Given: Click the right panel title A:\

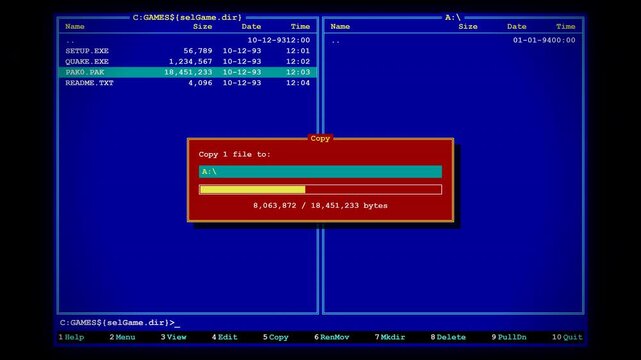Looking at the screenshot, I should point(453,17).
